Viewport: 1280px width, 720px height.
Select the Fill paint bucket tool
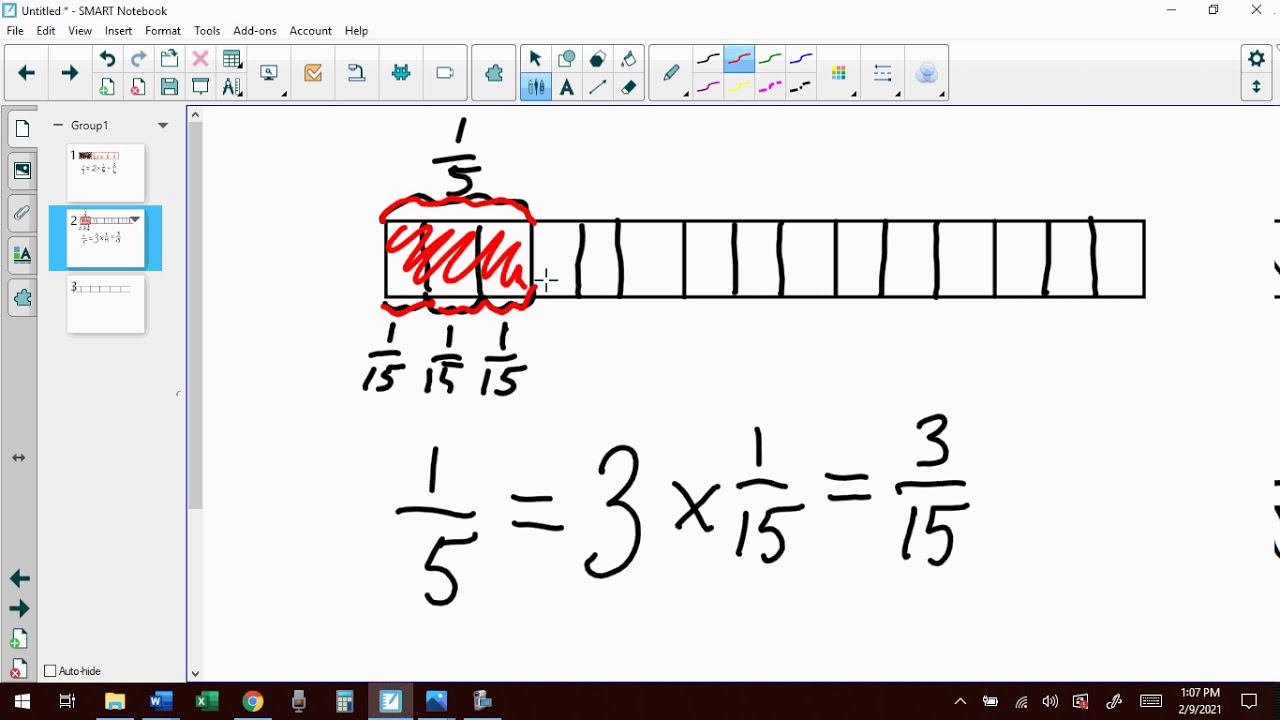tap(628, 59)
